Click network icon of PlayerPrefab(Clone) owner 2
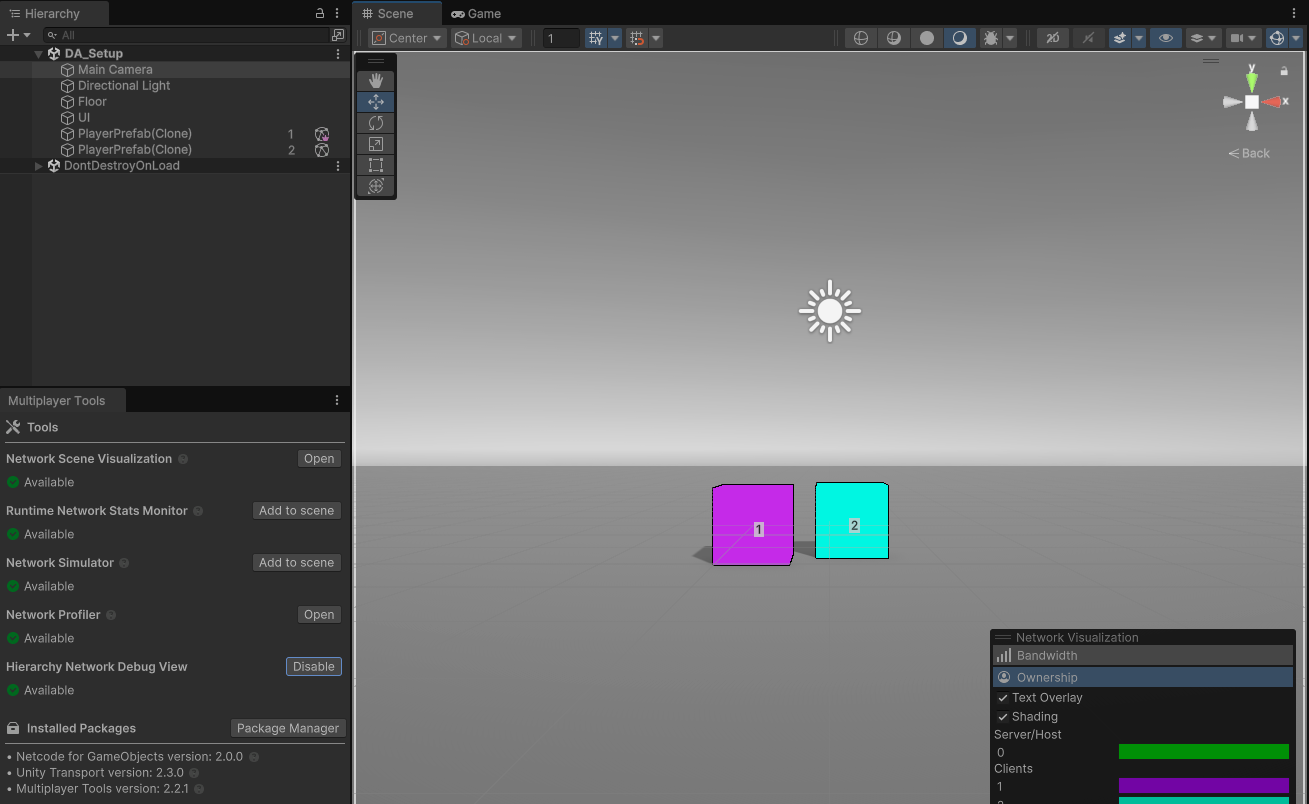This screenshot has width=1309, height=804. tap(322, 150)
